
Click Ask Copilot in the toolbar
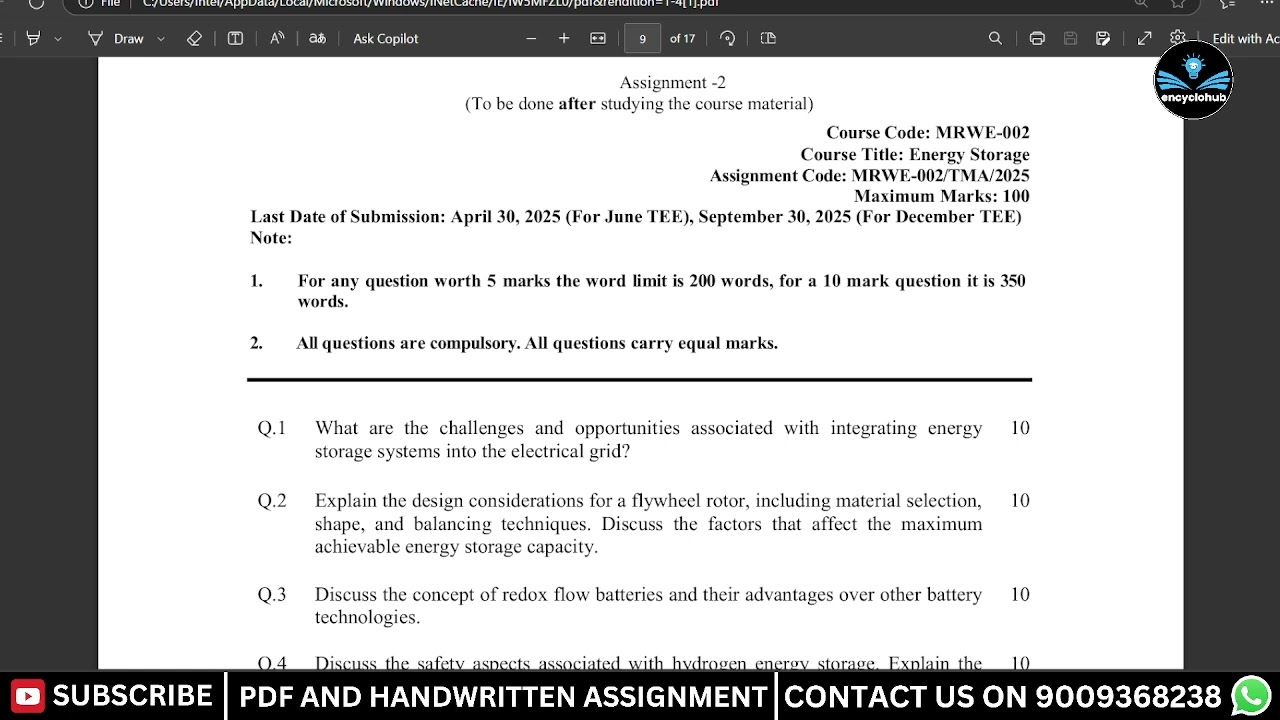(386, 38)
